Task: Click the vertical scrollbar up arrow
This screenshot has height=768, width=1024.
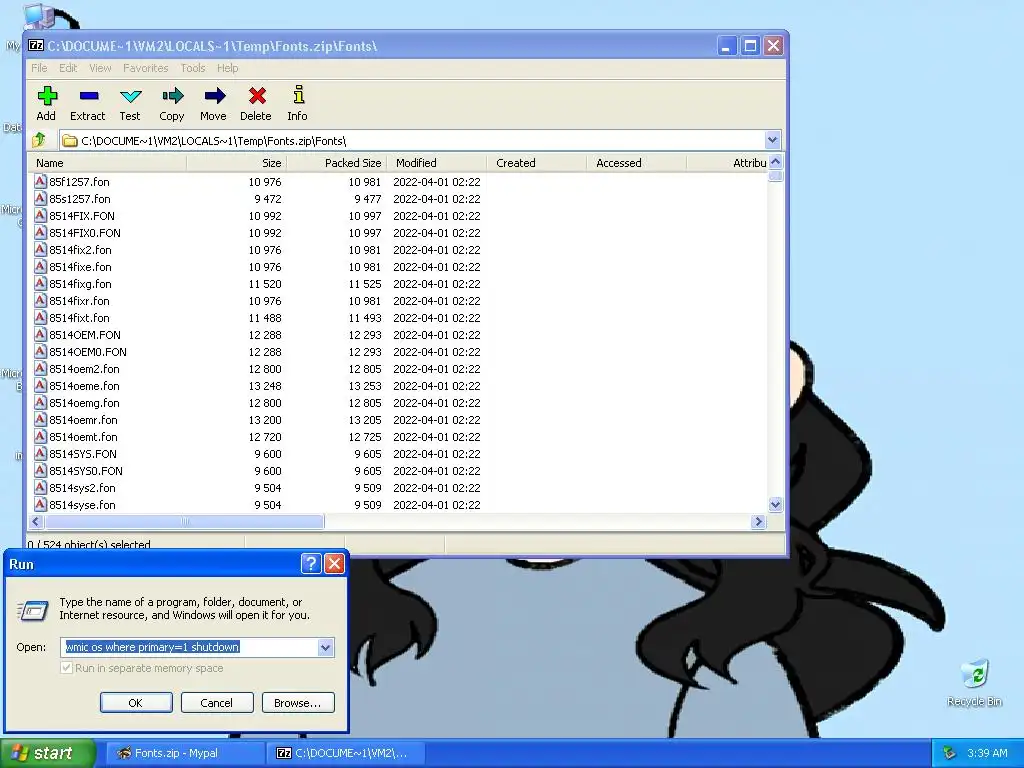Action: [775, 162]
